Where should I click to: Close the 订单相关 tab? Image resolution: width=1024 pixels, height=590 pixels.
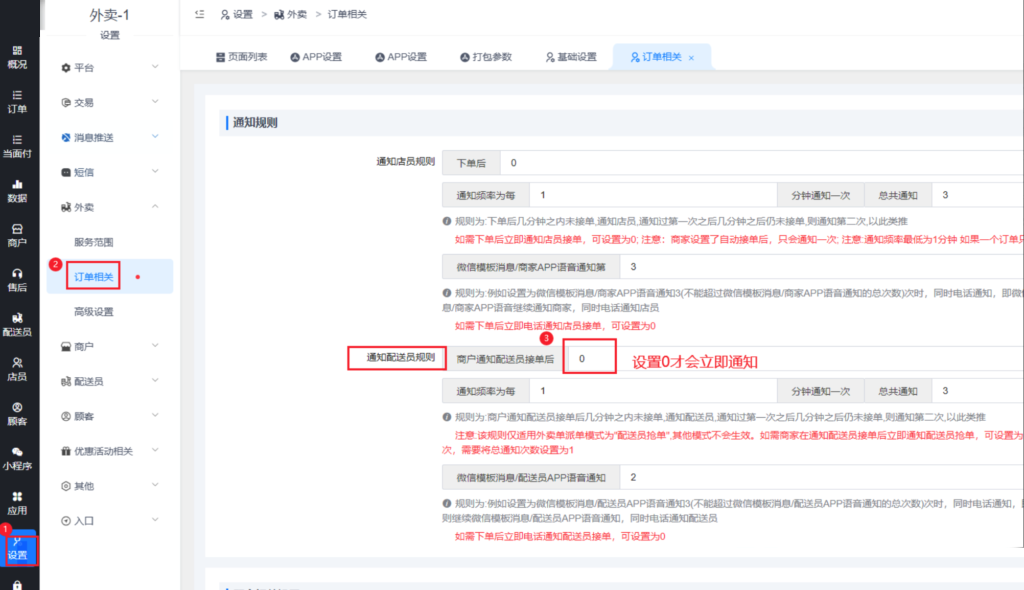[x=691, y=58]
